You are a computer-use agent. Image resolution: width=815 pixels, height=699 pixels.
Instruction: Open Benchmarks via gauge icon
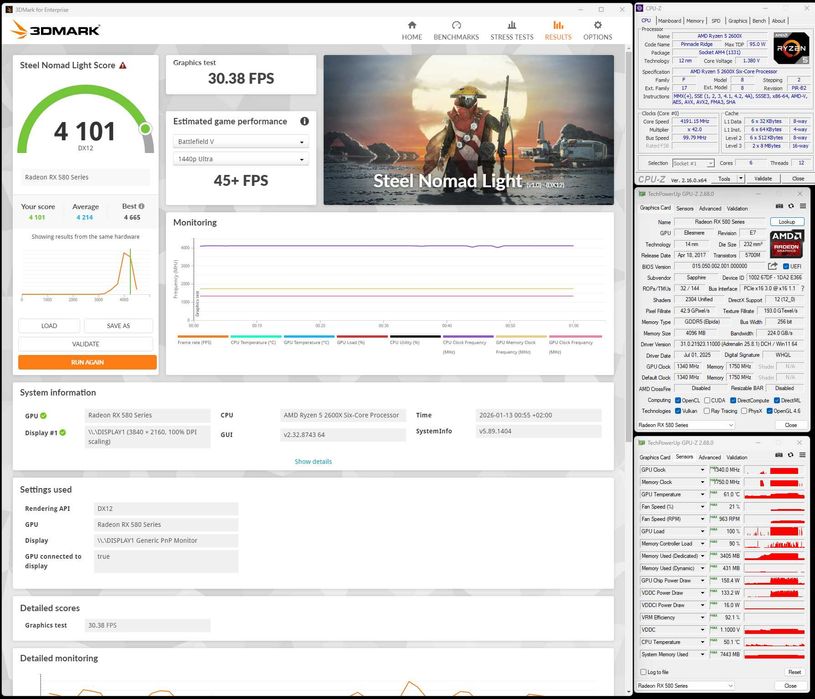click(x=456, y=25)
